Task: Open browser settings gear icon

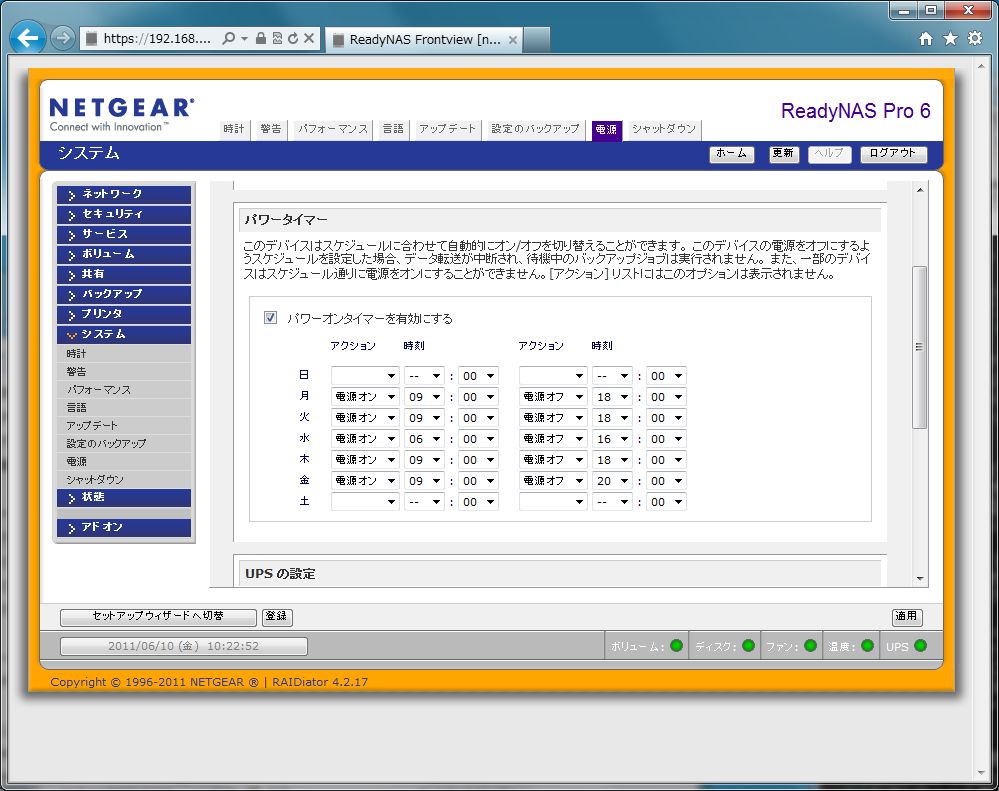Action: pos(975,38)
